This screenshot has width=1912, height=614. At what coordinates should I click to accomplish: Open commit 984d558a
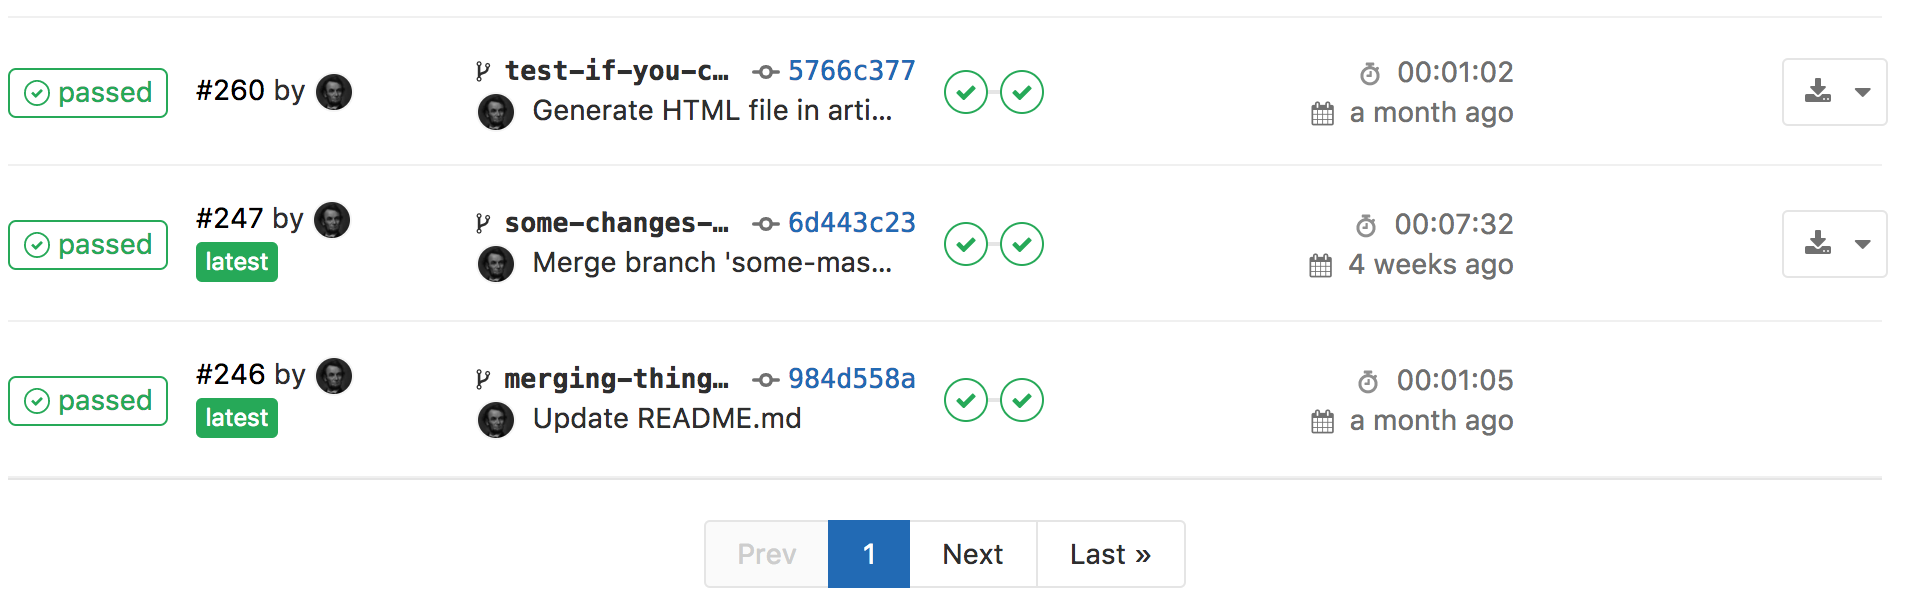(x=852, y=379)
